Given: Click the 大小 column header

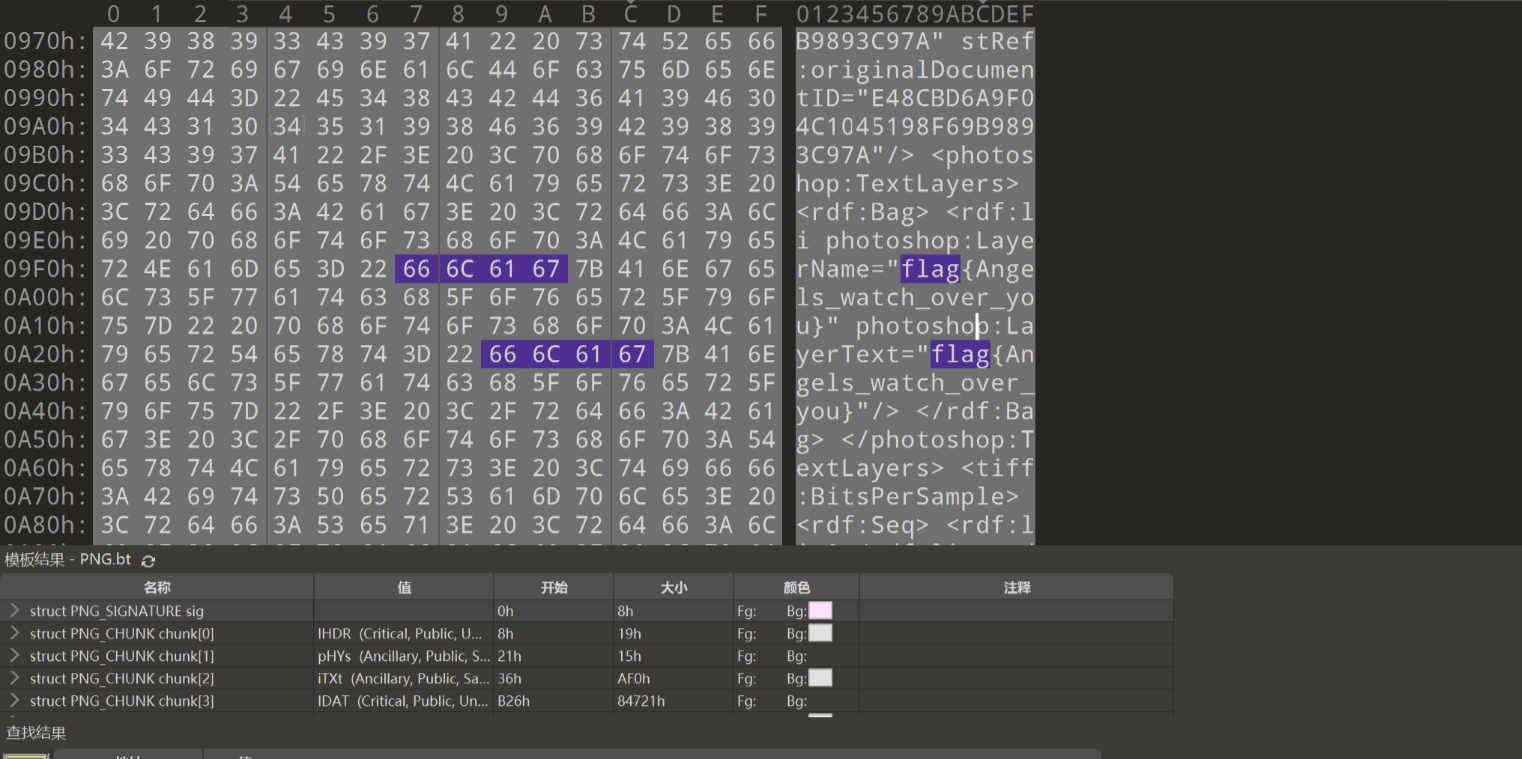Looking at the screenshot, I should 674,587.
